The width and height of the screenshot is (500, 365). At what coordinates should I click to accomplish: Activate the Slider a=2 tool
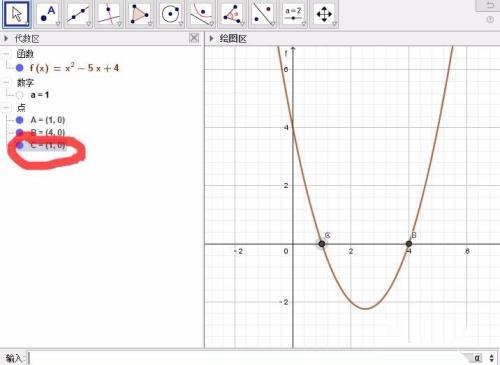294,14
